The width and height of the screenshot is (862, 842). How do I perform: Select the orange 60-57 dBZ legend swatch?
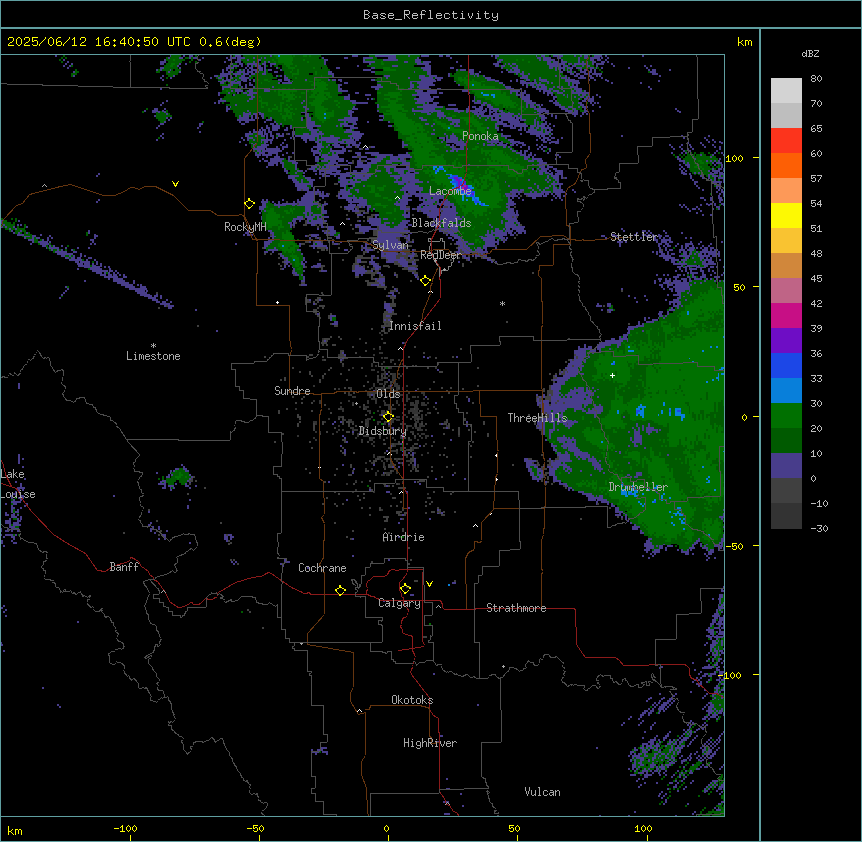[x=786, y=166]
